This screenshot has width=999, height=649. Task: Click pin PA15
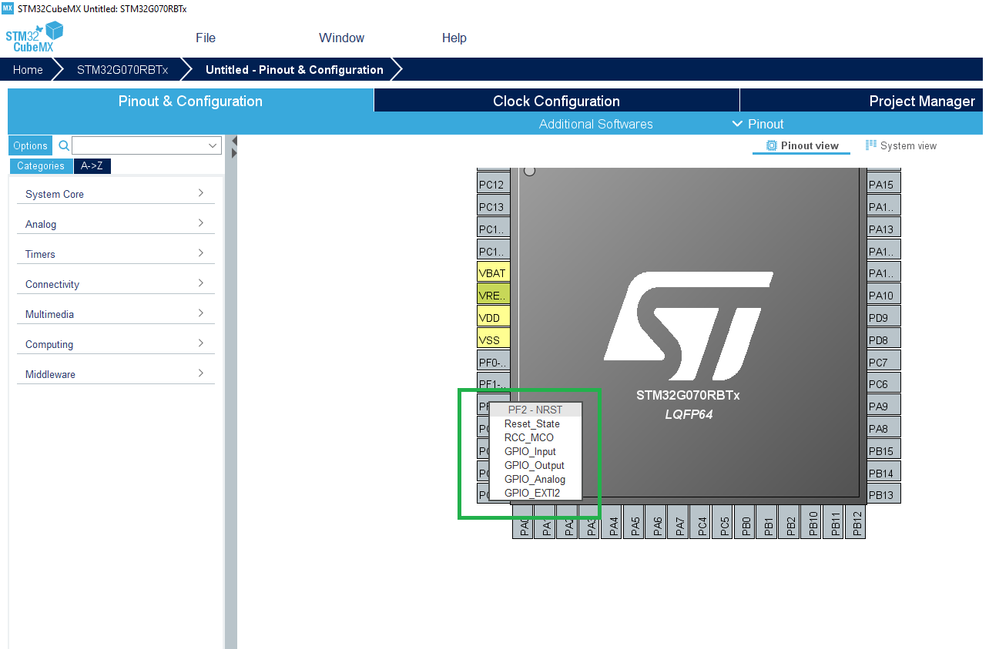(x=884, y=185)
